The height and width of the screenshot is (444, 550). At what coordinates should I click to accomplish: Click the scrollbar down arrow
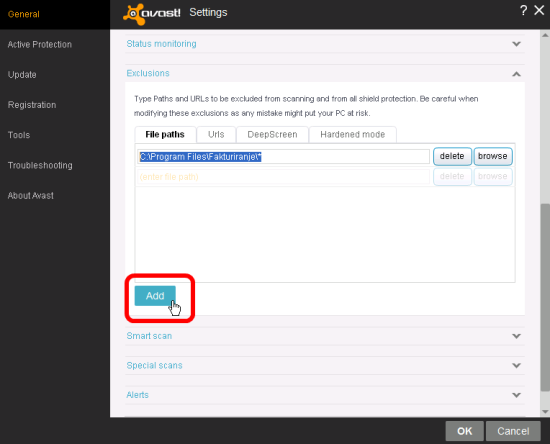coord(545,412)
